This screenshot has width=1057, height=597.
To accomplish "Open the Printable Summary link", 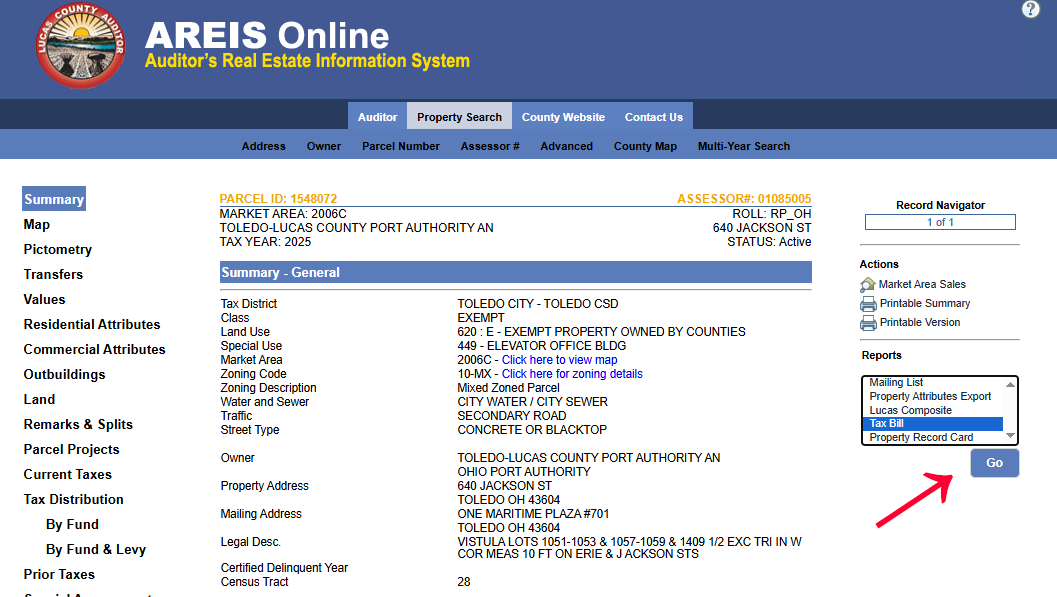I will pyautogui.click(x=925, y=303).
